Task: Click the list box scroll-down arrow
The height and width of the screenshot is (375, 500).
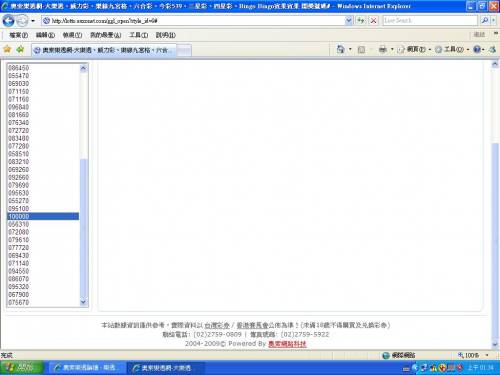Action: pos(83,302)
